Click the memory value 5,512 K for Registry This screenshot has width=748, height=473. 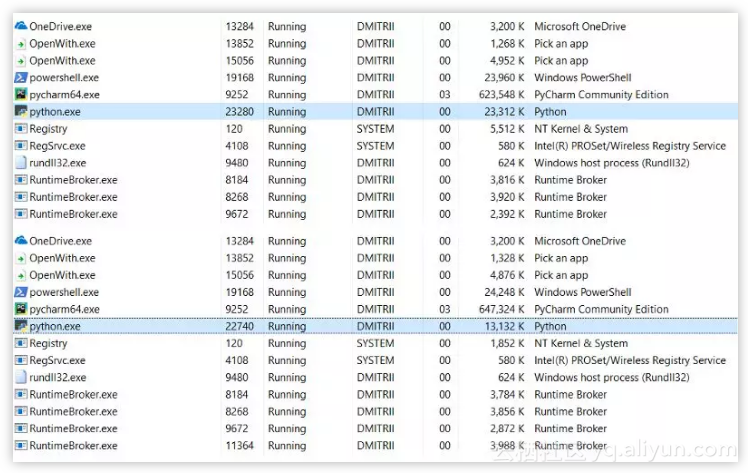click(507, 129)
